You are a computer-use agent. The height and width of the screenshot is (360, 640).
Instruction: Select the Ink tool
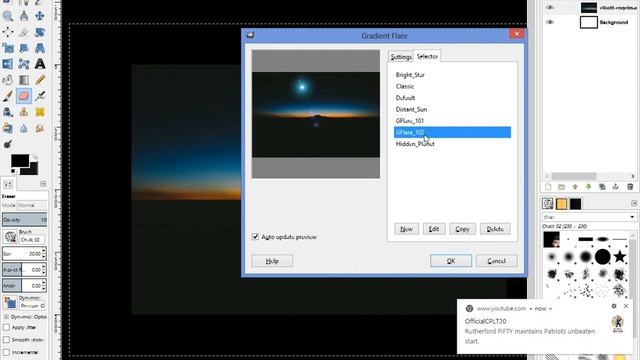tap(8, 112)
